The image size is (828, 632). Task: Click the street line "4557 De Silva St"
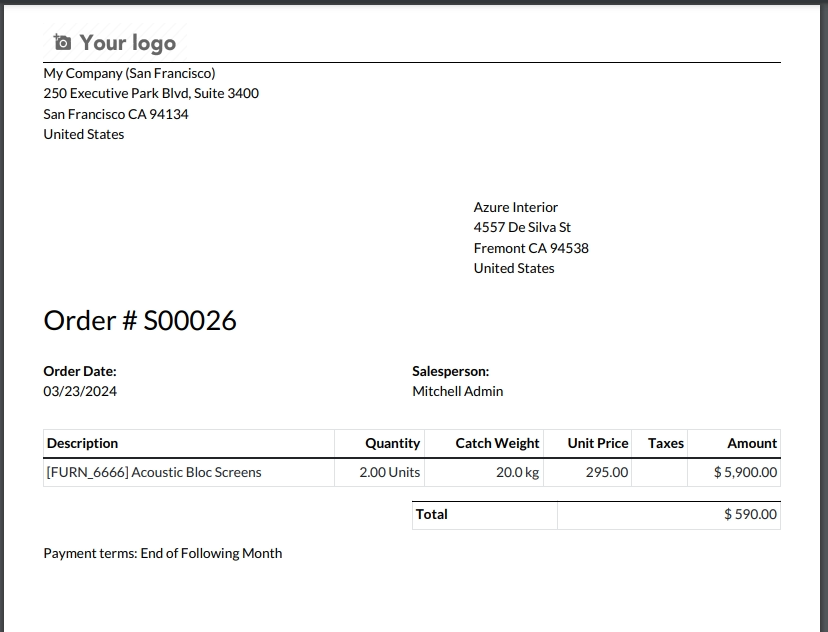pyautogui.click(x=522, y=228)
